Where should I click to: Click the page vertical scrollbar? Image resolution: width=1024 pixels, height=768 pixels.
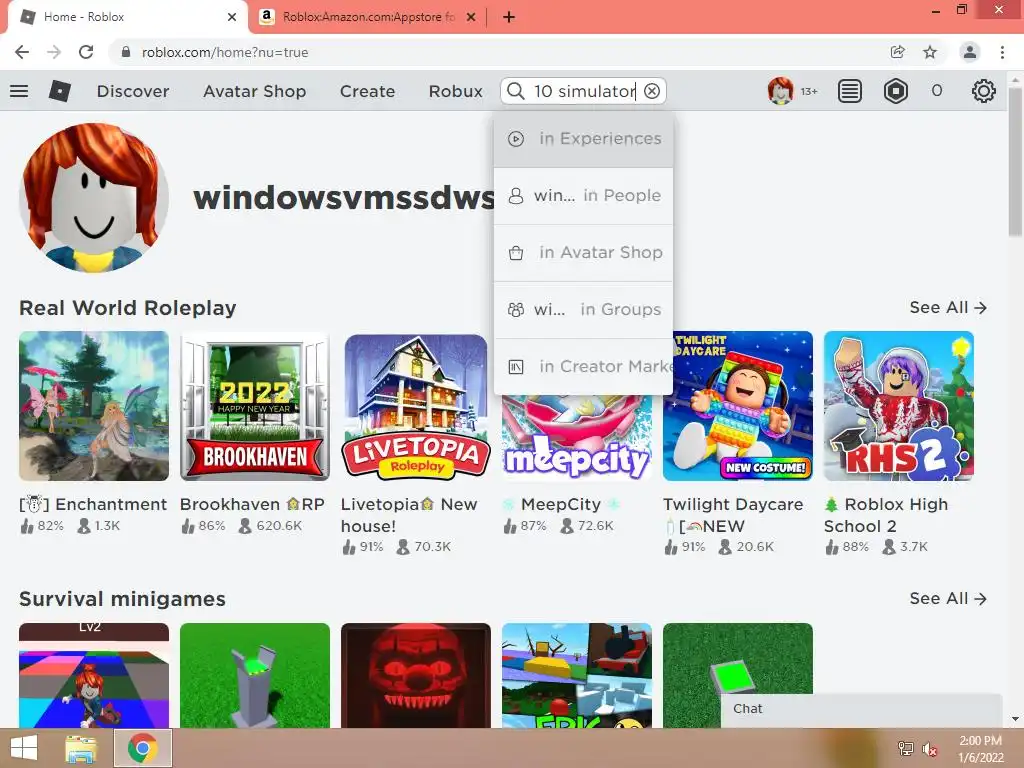click(1015, 163)
